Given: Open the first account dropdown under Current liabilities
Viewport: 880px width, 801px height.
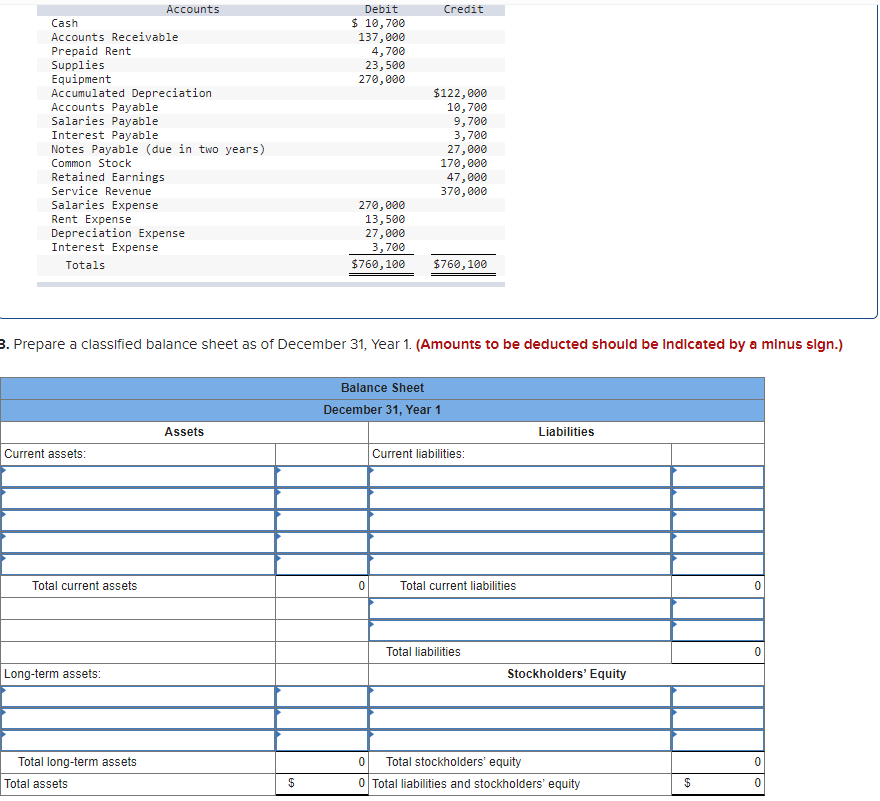Looking at the screenshot, I should point(520,477).
